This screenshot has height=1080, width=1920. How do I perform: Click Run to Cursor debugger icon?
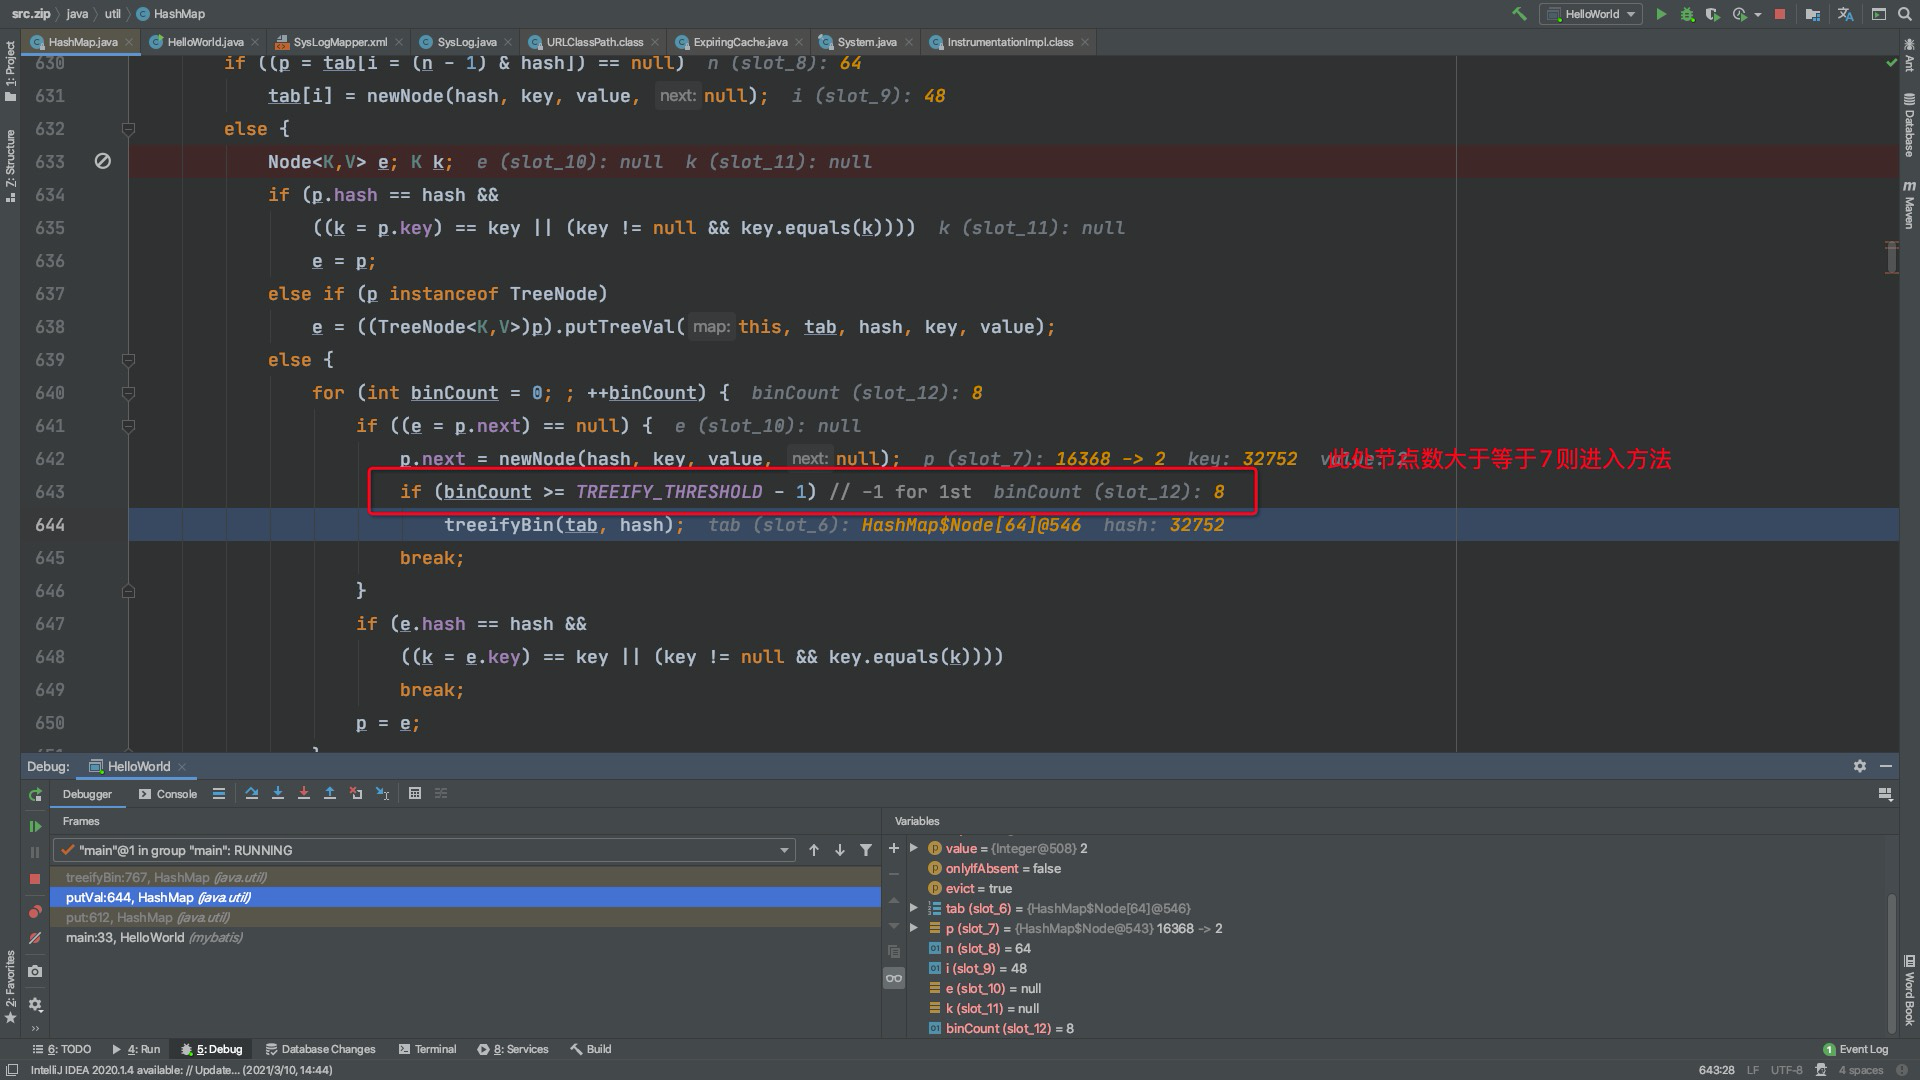point(382,793)
